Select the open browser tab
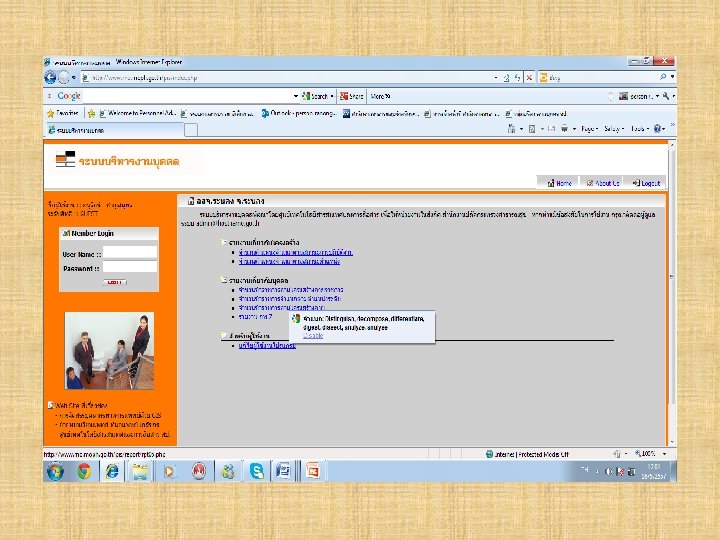The image size is (720, 540). click(115, 130)
